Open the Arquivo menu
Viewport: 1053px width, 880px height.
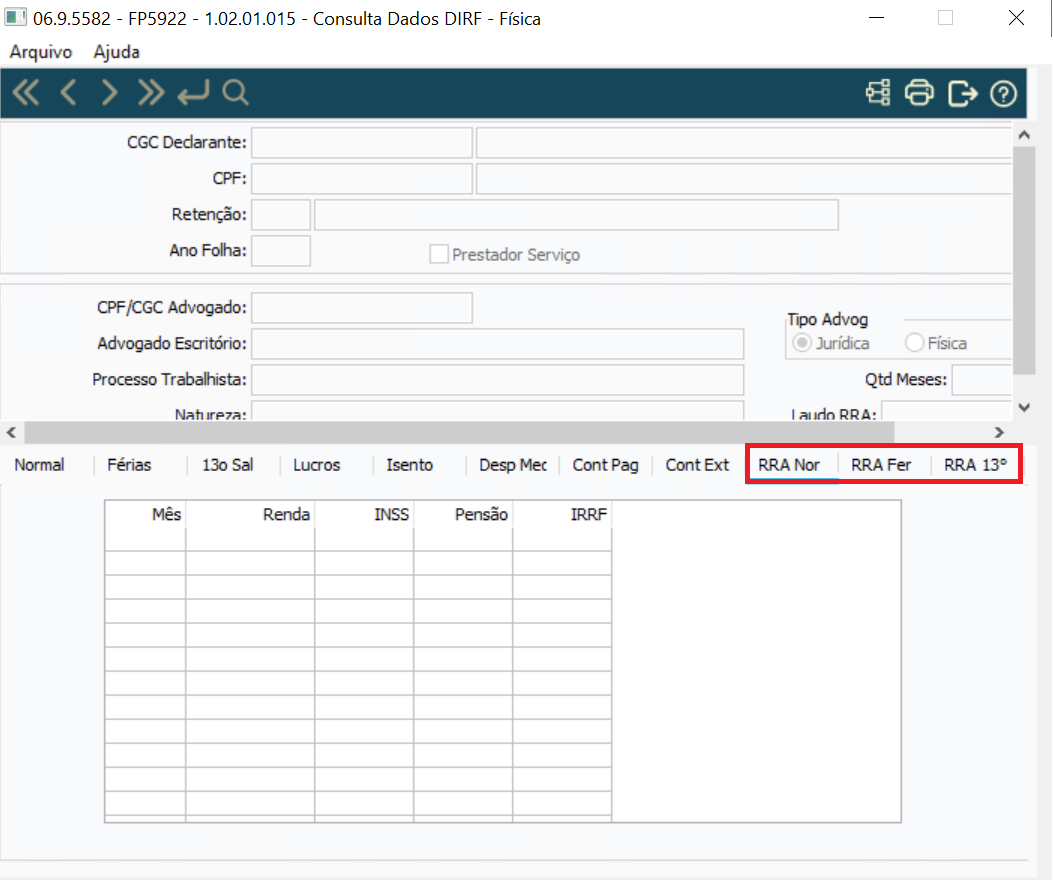pyautogui.click(x=41, y=52)
